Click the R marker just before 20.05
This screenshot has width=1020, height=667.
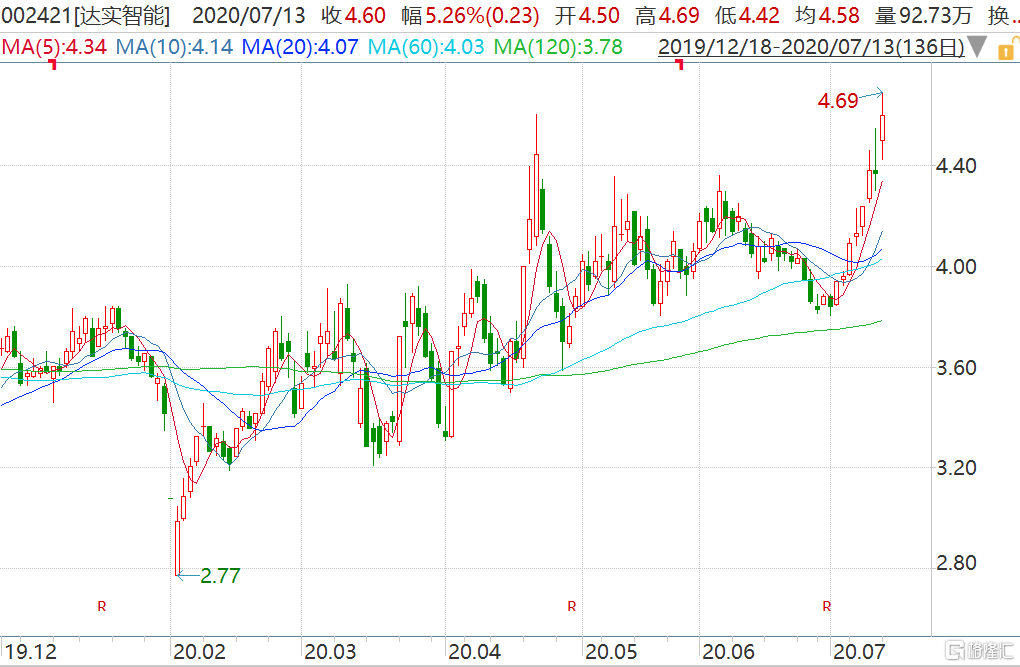pos(571,606)
